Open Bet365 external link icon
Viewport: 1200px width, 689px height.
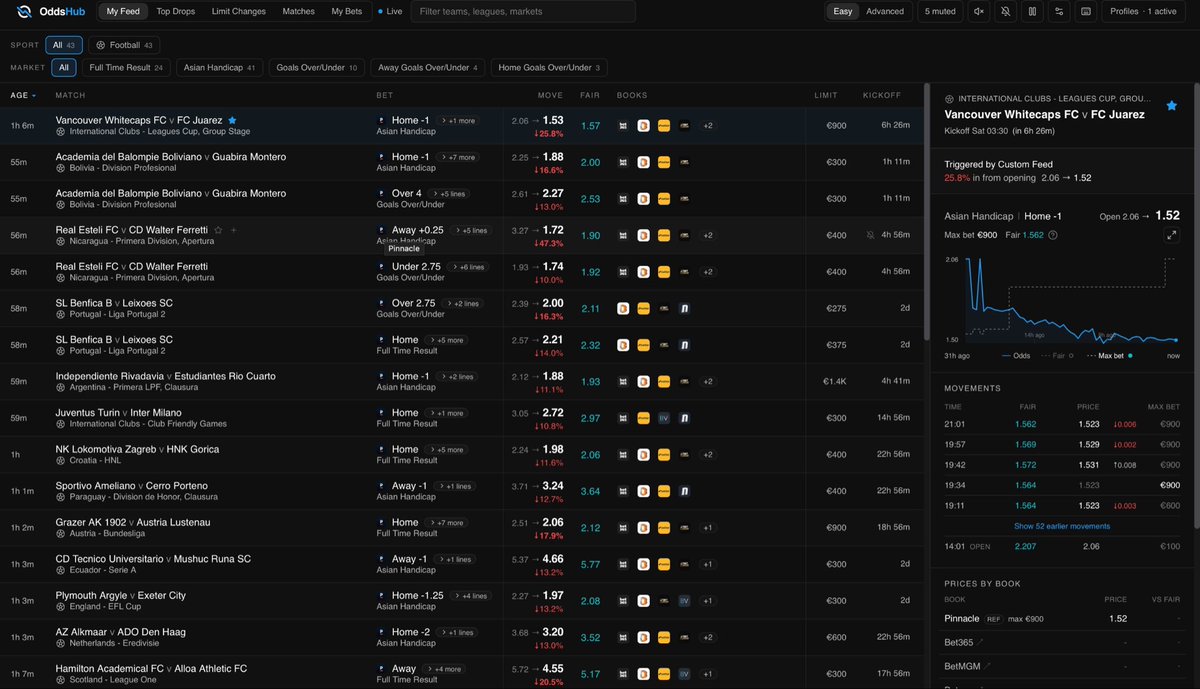981,642
